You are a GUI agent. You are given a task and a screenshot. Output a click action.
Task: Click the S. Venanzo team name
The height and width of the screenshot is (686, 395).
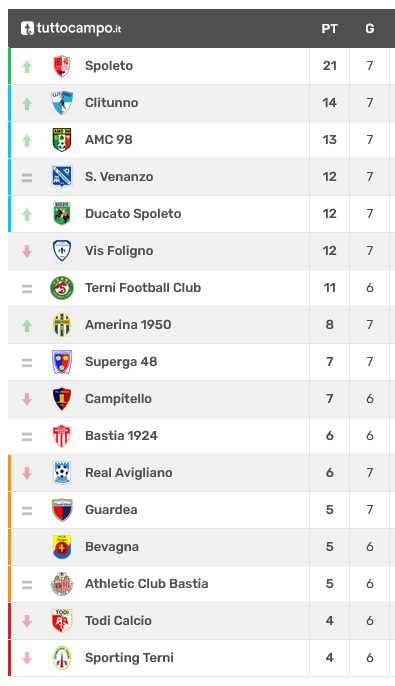click(119, 177)
